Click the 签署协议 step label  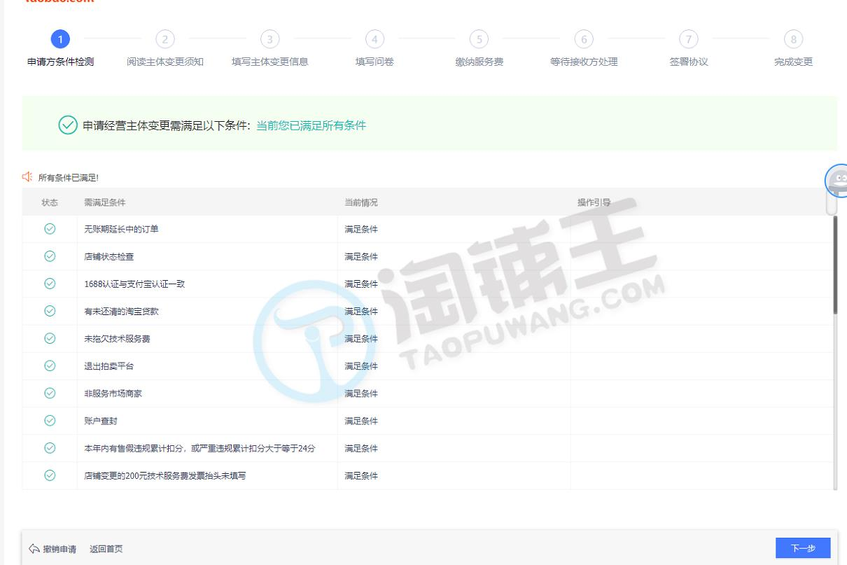tap(689, 62)
